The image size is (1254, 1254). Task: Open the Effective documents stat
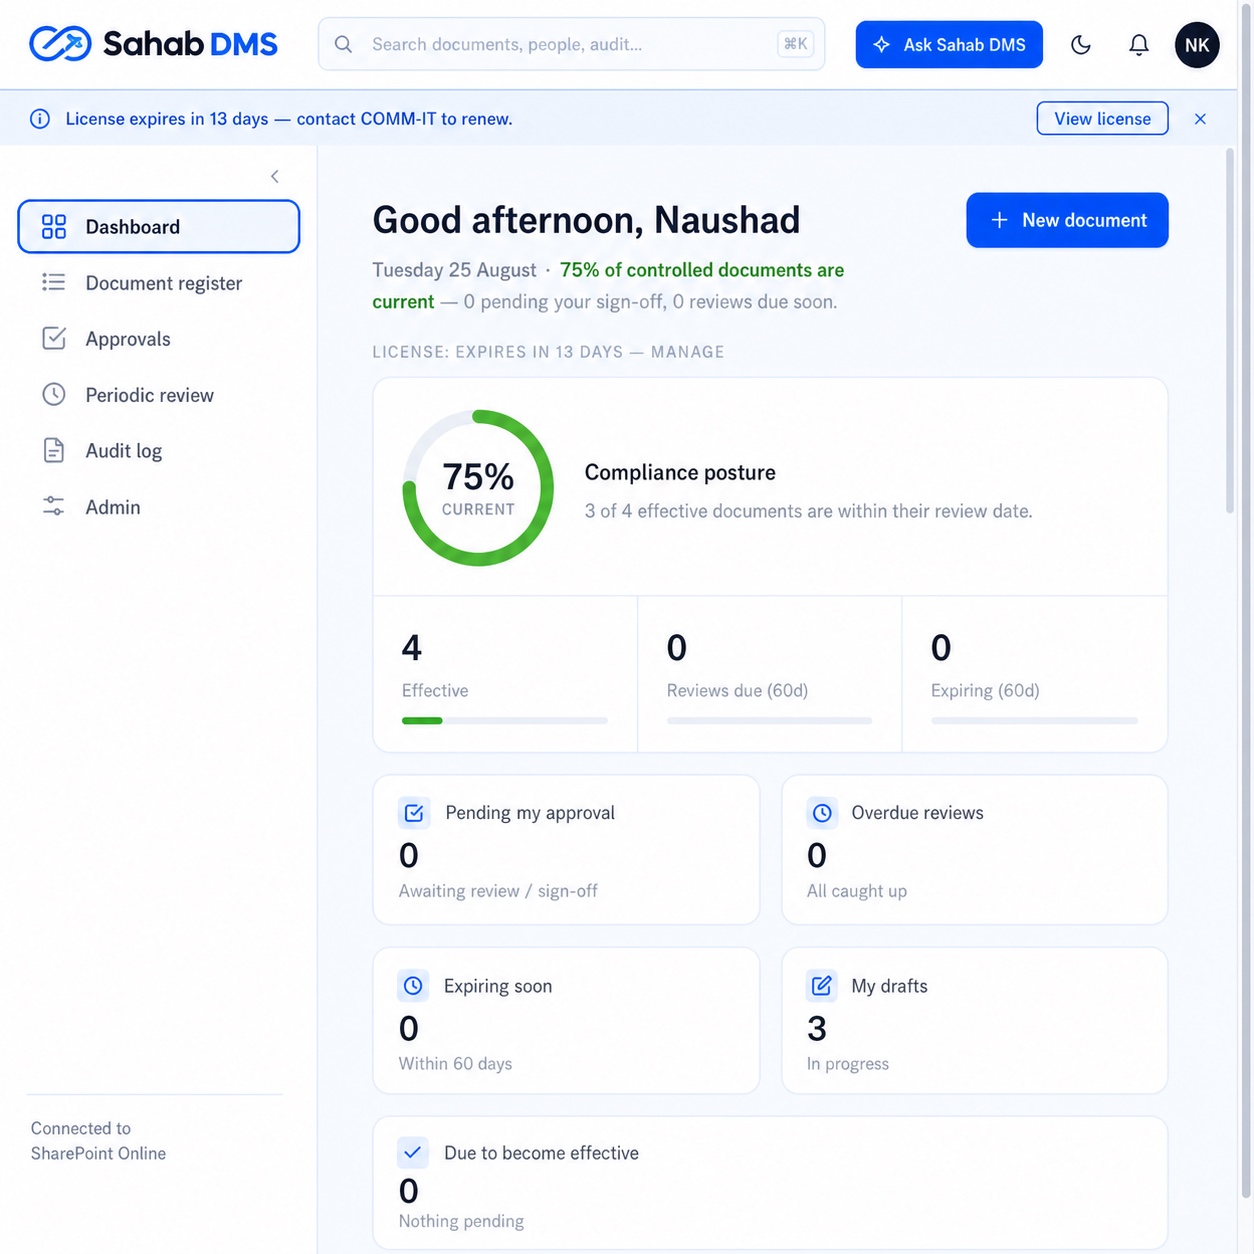(x=505, y=674)
